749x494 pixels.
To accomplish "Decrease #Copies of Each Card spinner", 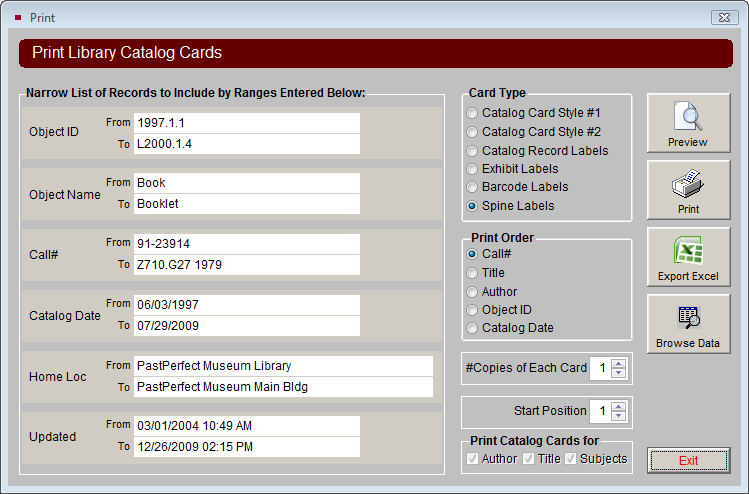I will point(619,373).
